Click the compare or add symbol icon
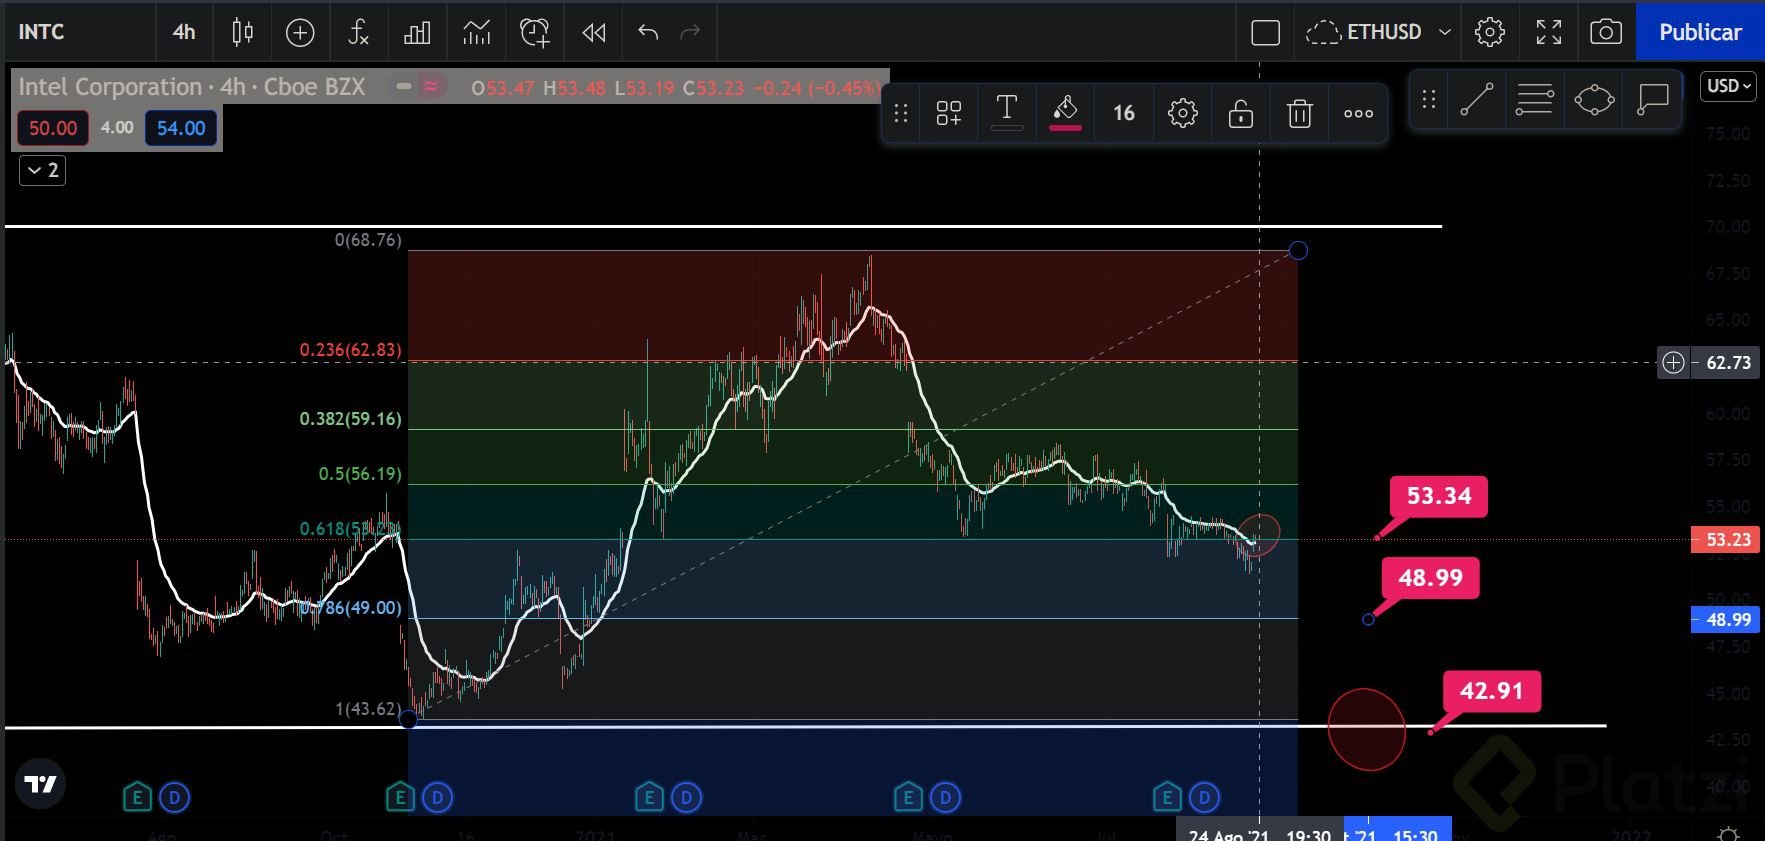Viewport: 1765px width, 841px height. click(300, 32)
